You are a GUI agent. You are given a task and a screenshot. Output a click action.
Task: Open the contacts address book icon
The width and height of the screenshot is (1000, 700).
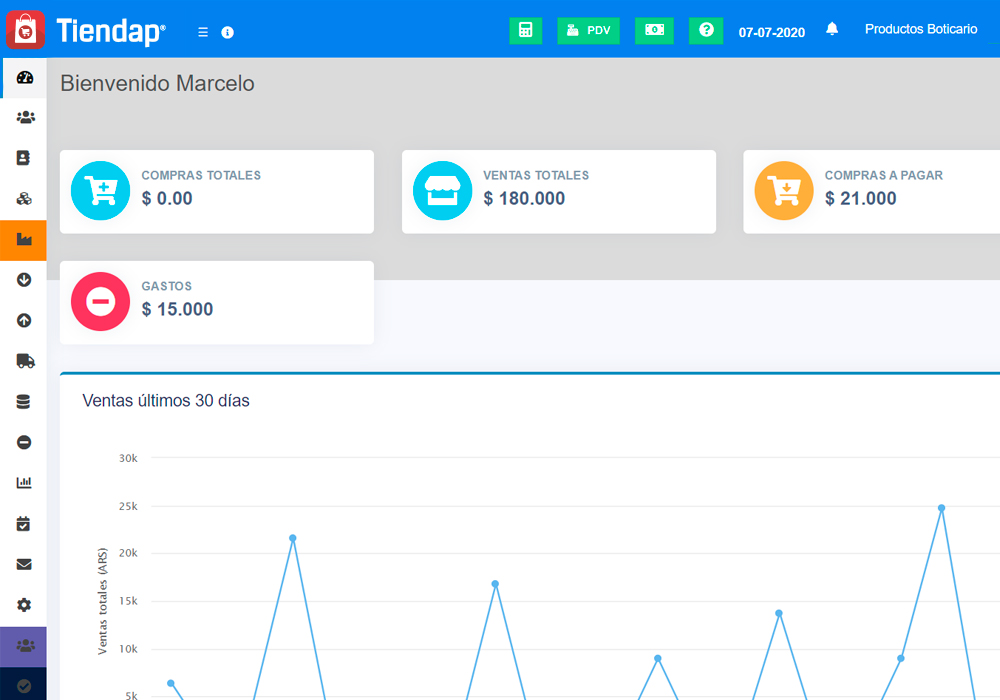[24, 158]
